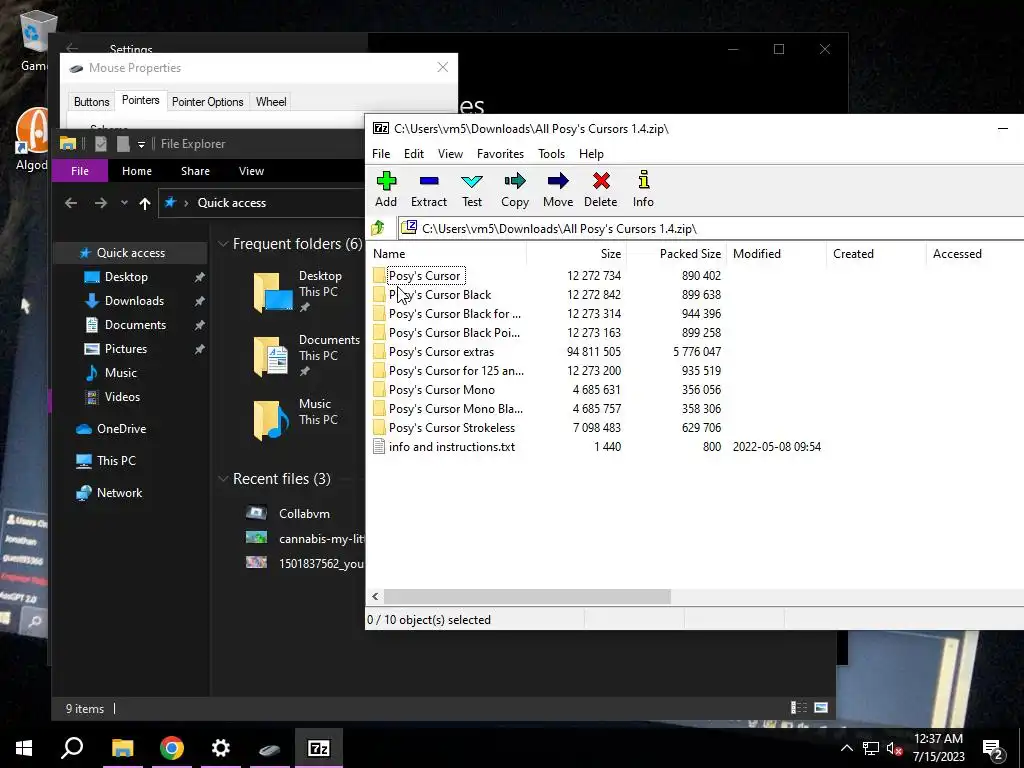1024x768 pixels.
Task: Sort 7-Zip list by Modified column
Action: (776, 254)
